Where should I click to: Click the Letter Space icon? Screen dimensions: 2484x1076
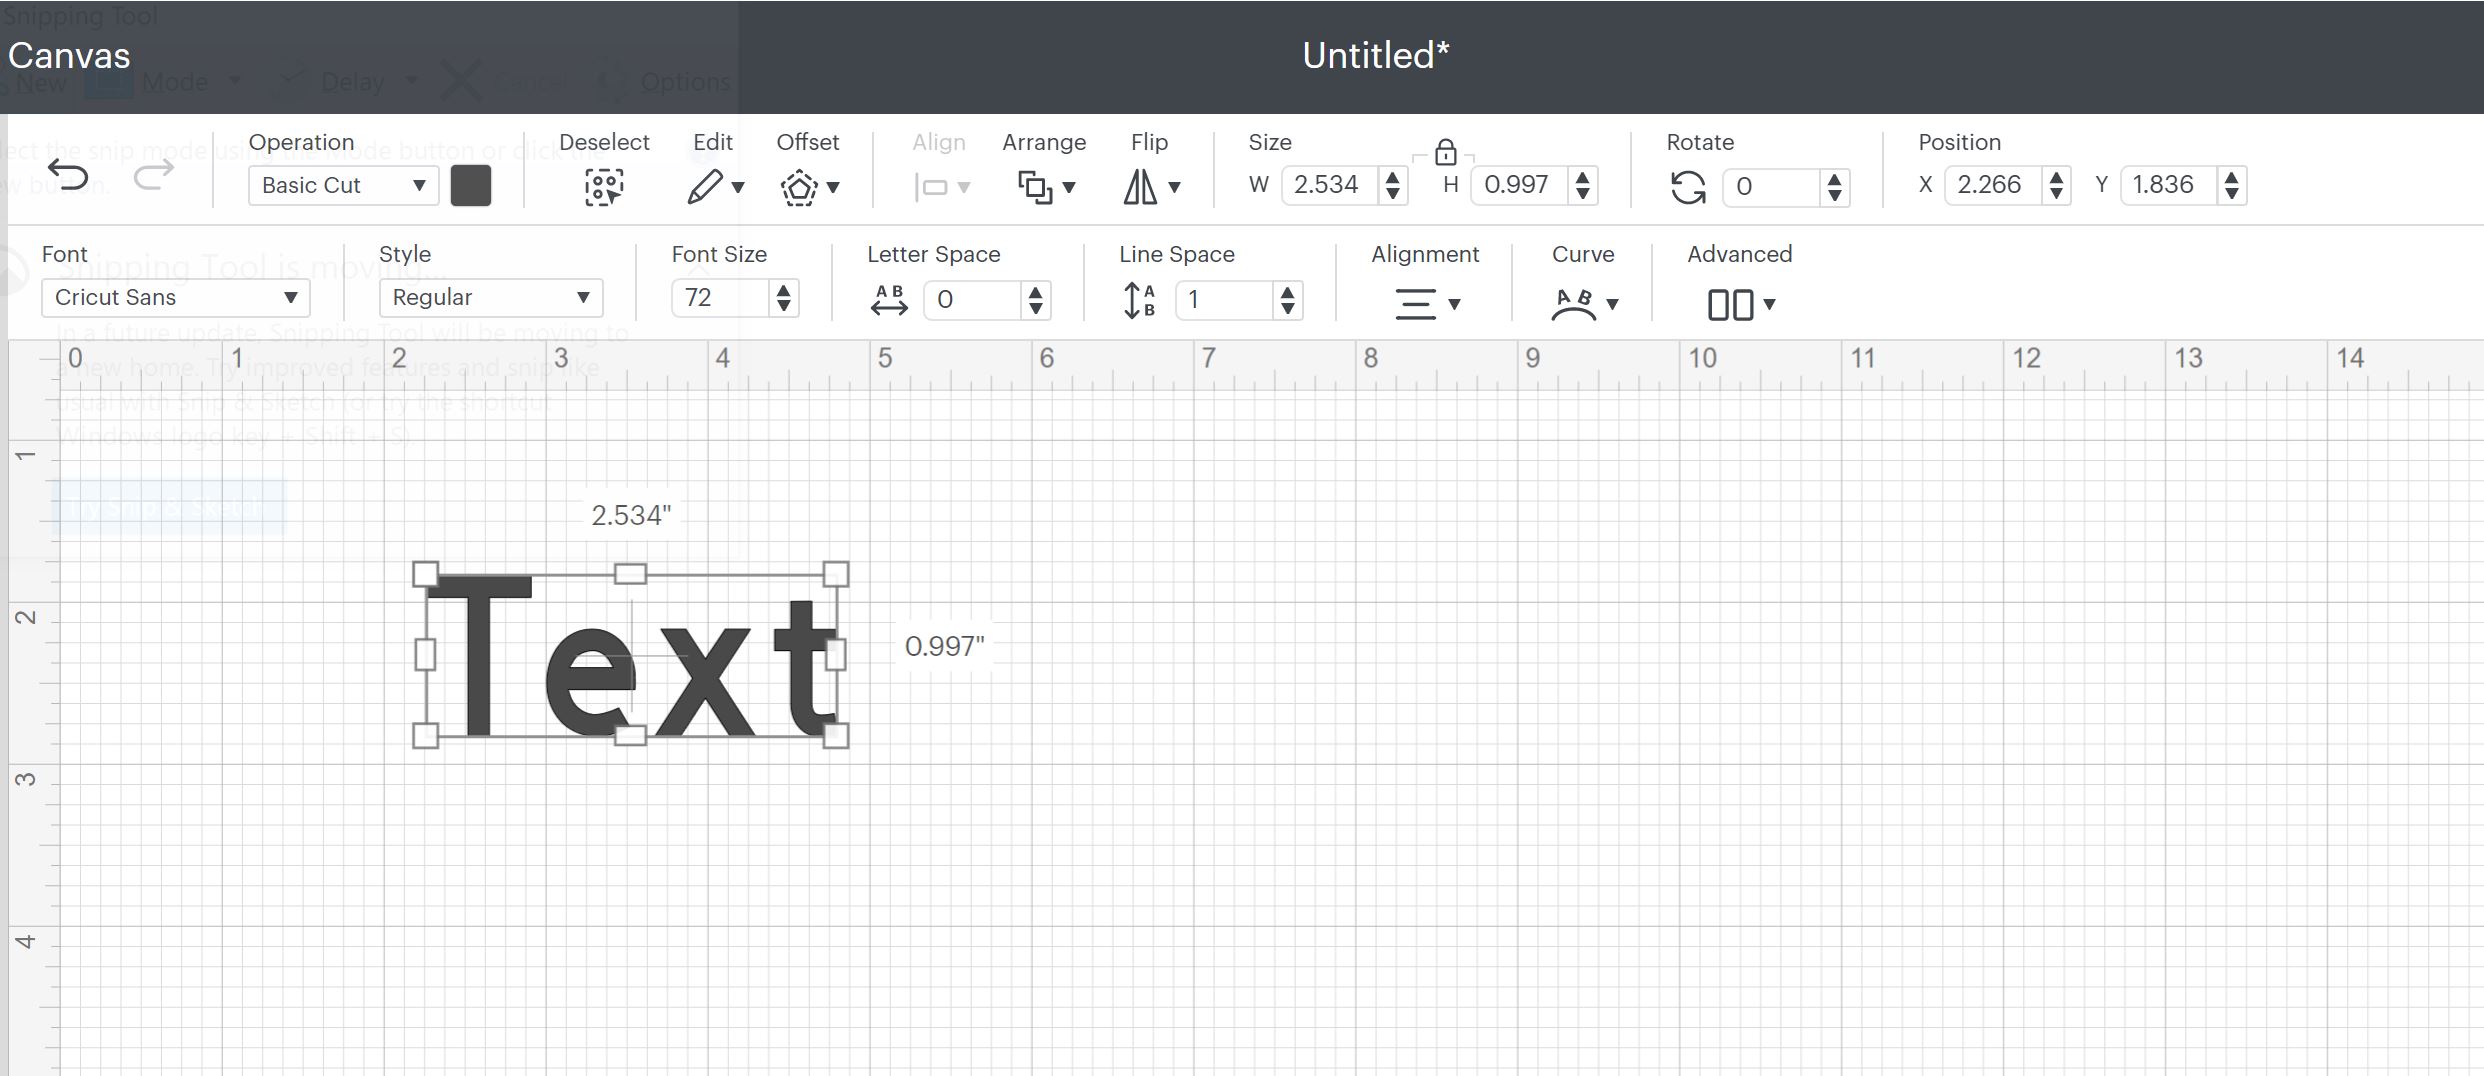[889, 300]
